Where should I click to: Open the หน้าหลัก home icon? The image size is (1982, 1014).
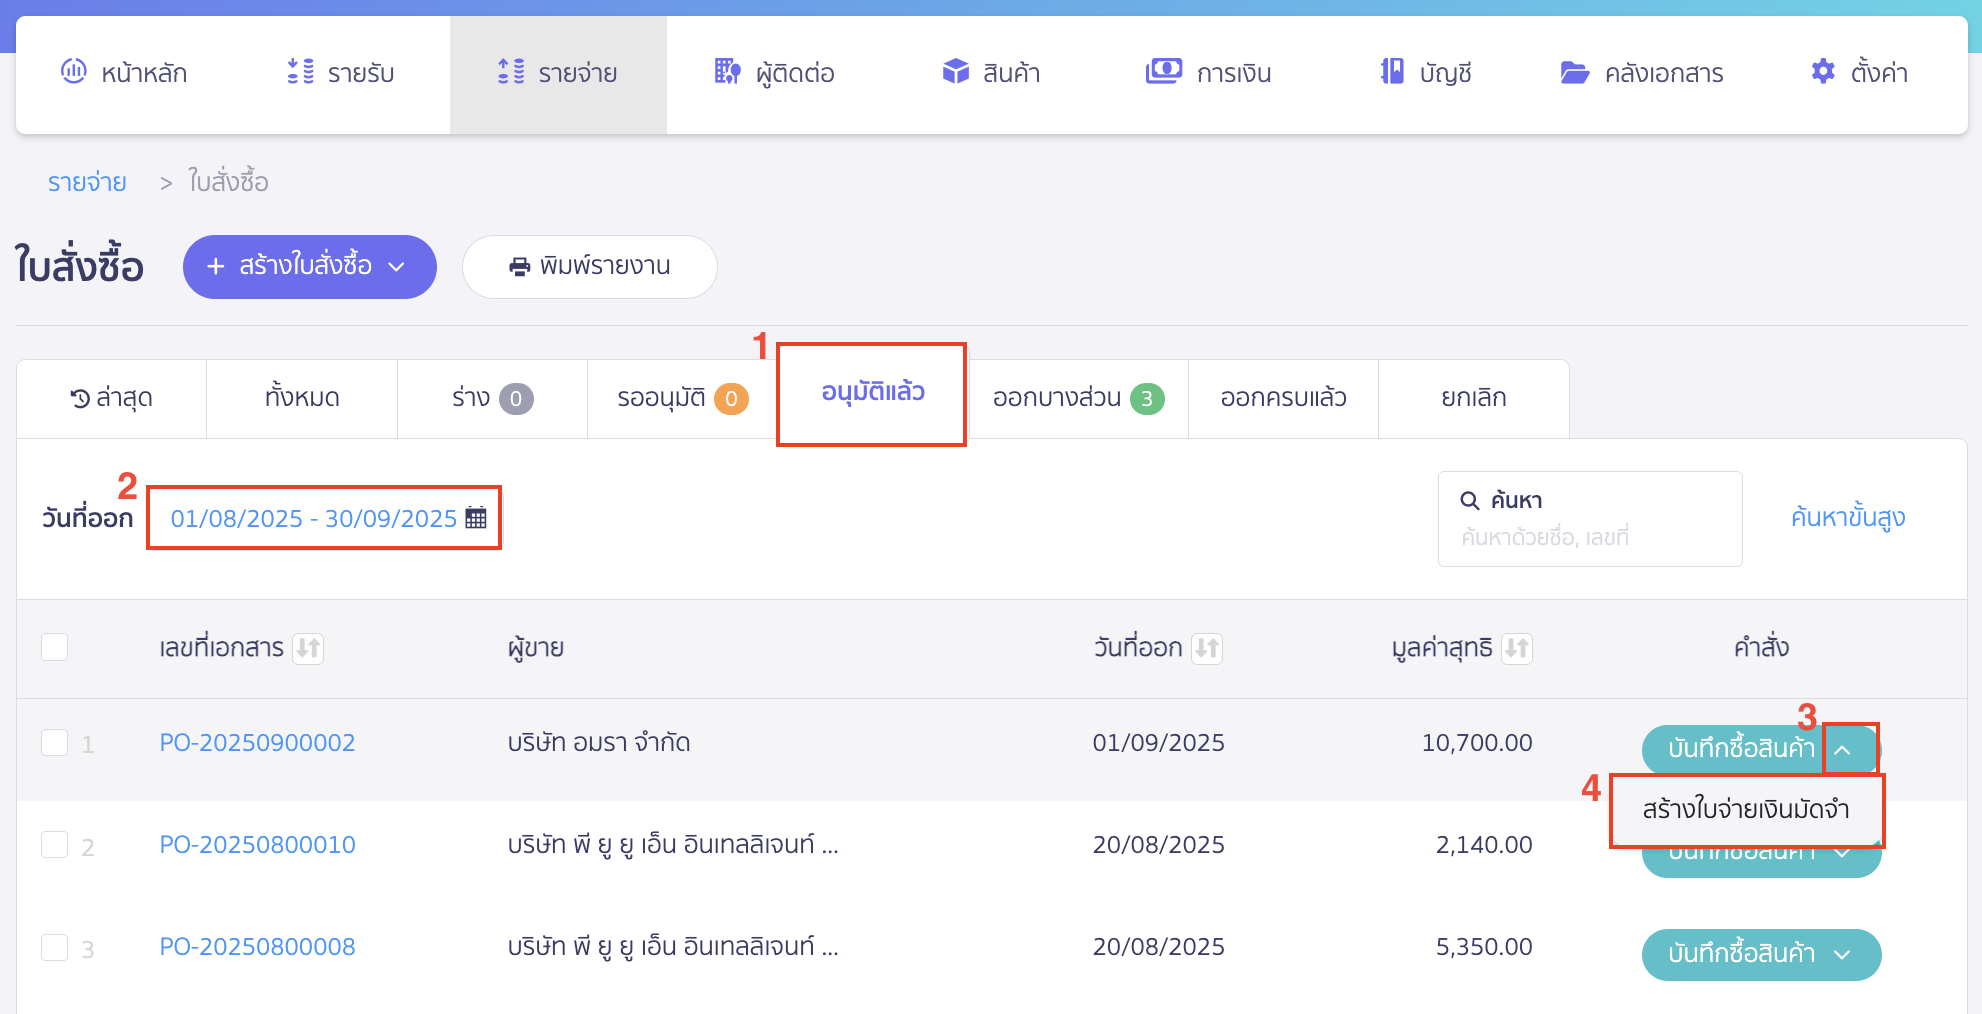(71, 72)
